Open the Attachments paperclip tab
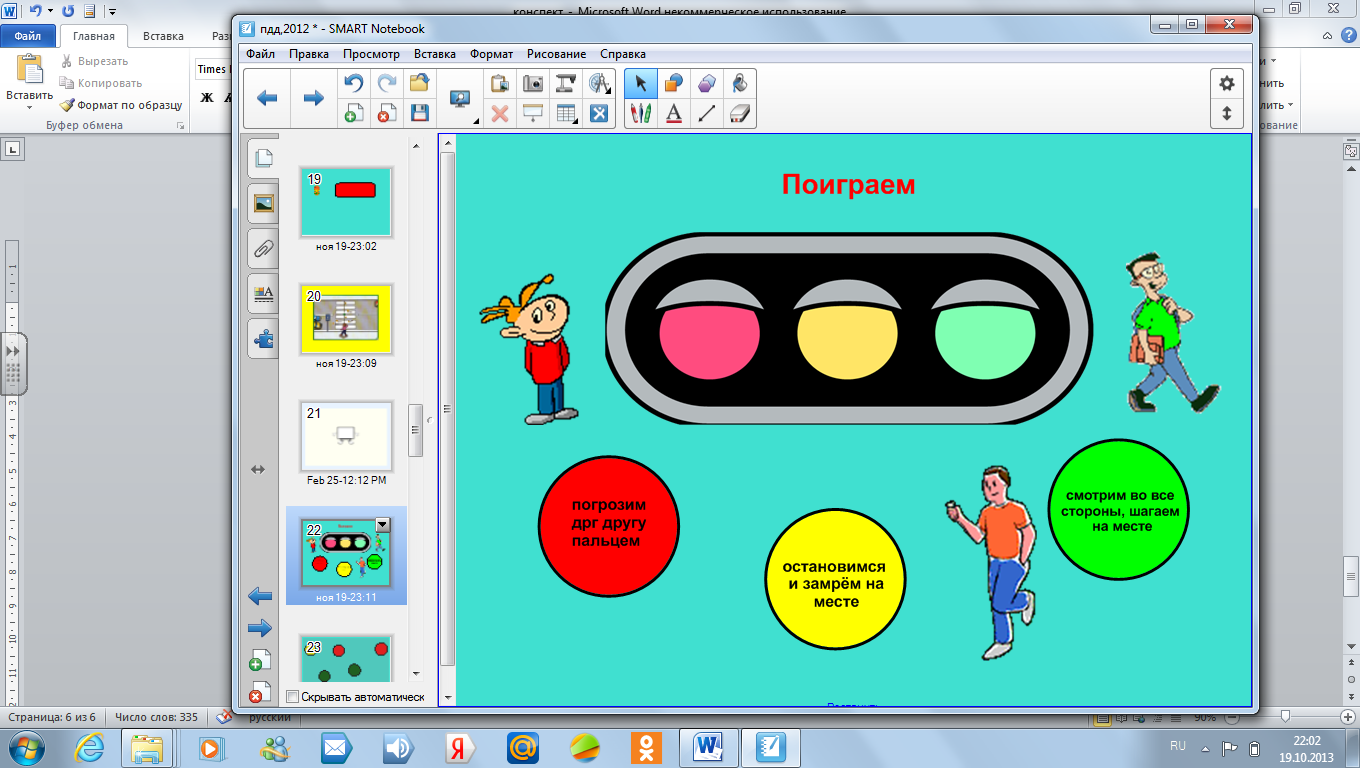The width and height of the screenshot is (1360, 768). pos(263,248)
